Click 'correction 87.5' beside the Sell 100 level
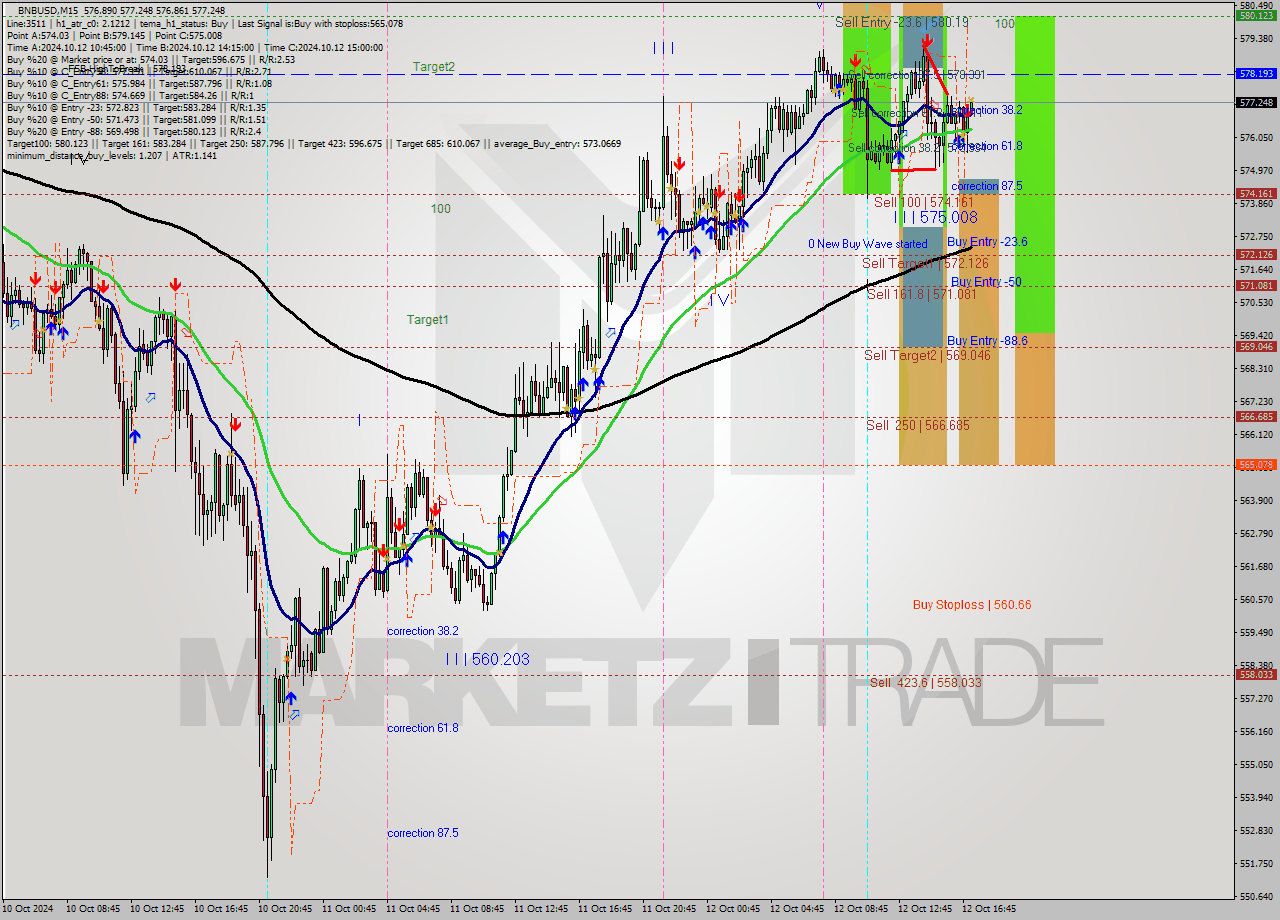Image resolution: width=1280 pixels, height=920 pixels. (987, 186)
